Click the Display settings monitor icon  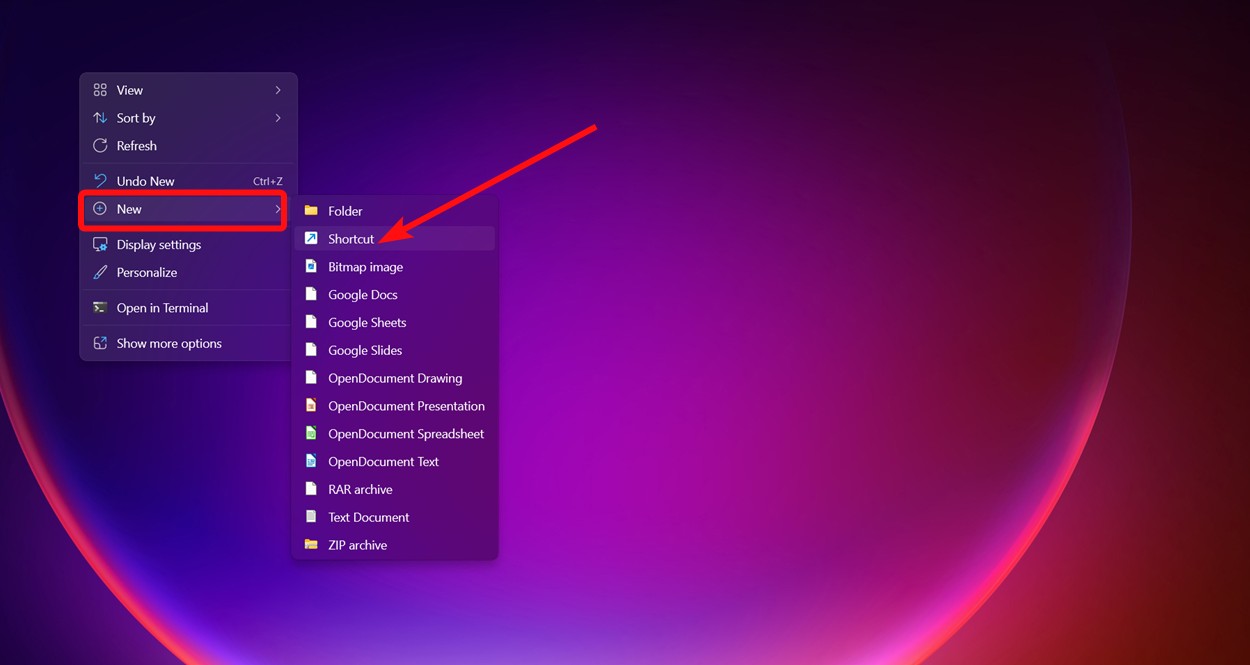click(100, 244)
